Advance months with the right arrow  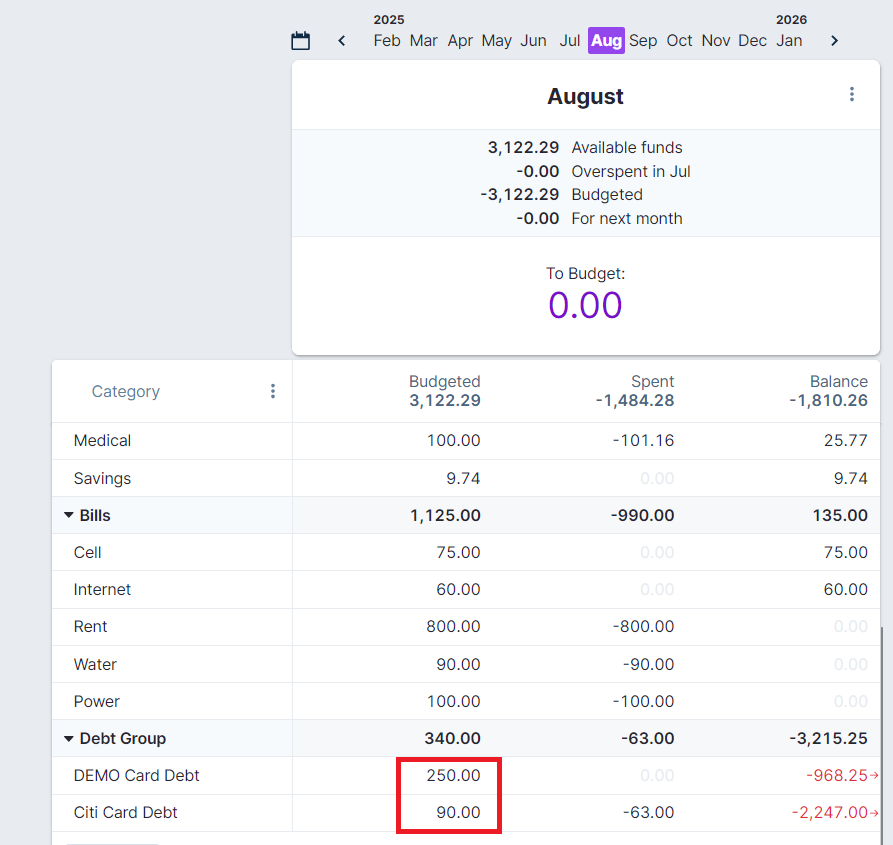[834, 41]
